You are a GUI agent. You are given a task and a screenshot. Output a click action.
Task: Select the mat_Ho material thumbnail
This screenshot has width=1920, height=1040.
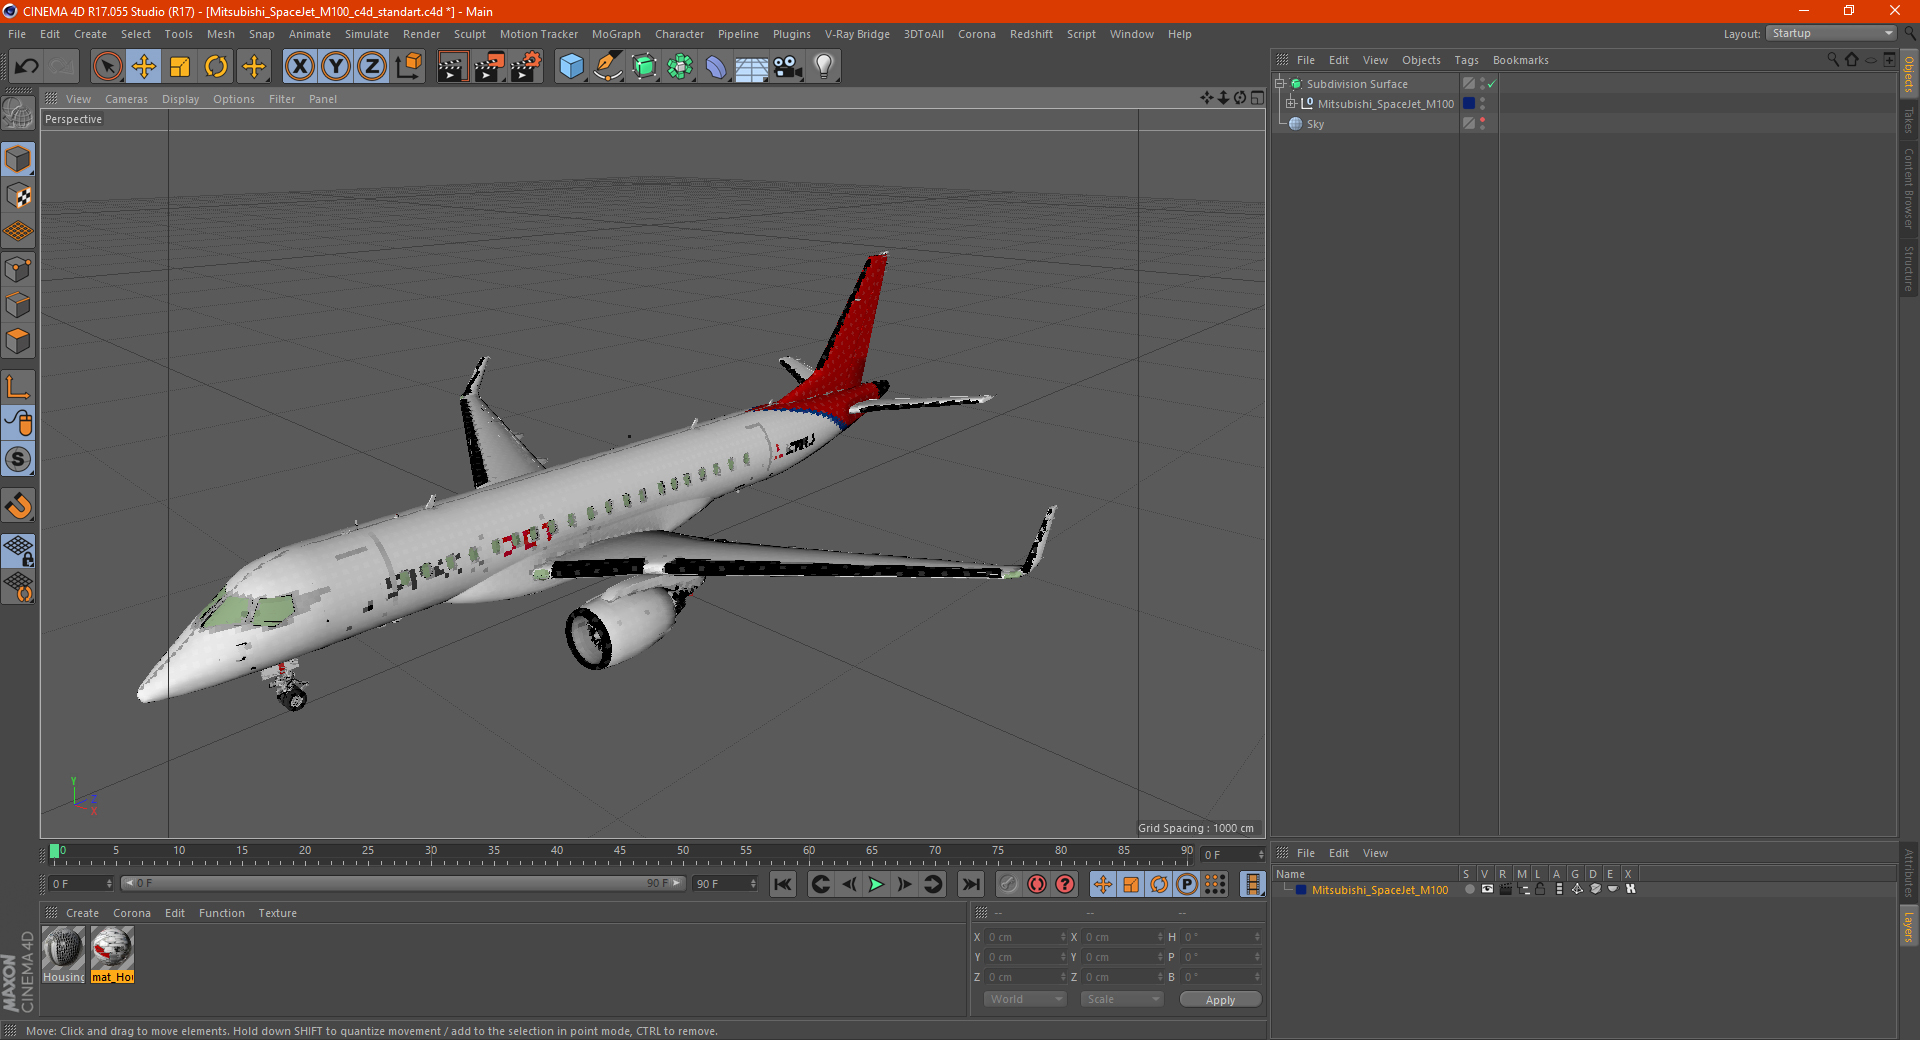point(112,955)
